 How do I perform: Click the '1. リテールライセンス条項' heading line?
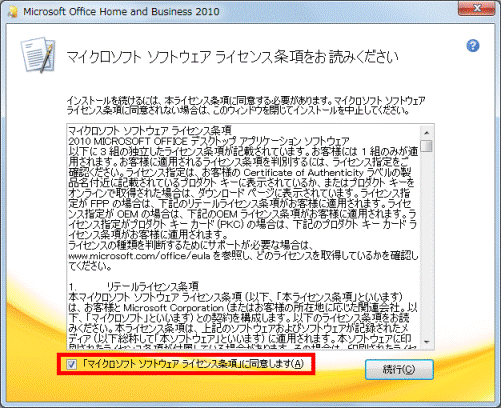coord(134,286)
